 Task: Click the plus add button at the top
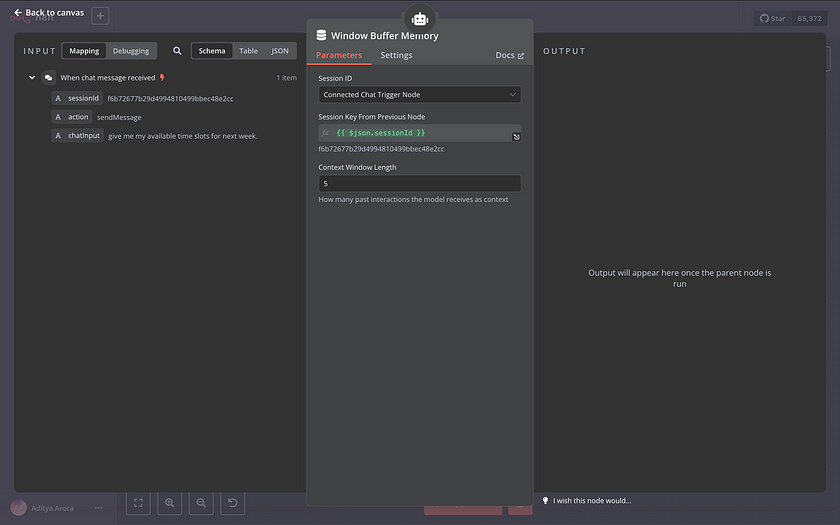tap(100, 16)
